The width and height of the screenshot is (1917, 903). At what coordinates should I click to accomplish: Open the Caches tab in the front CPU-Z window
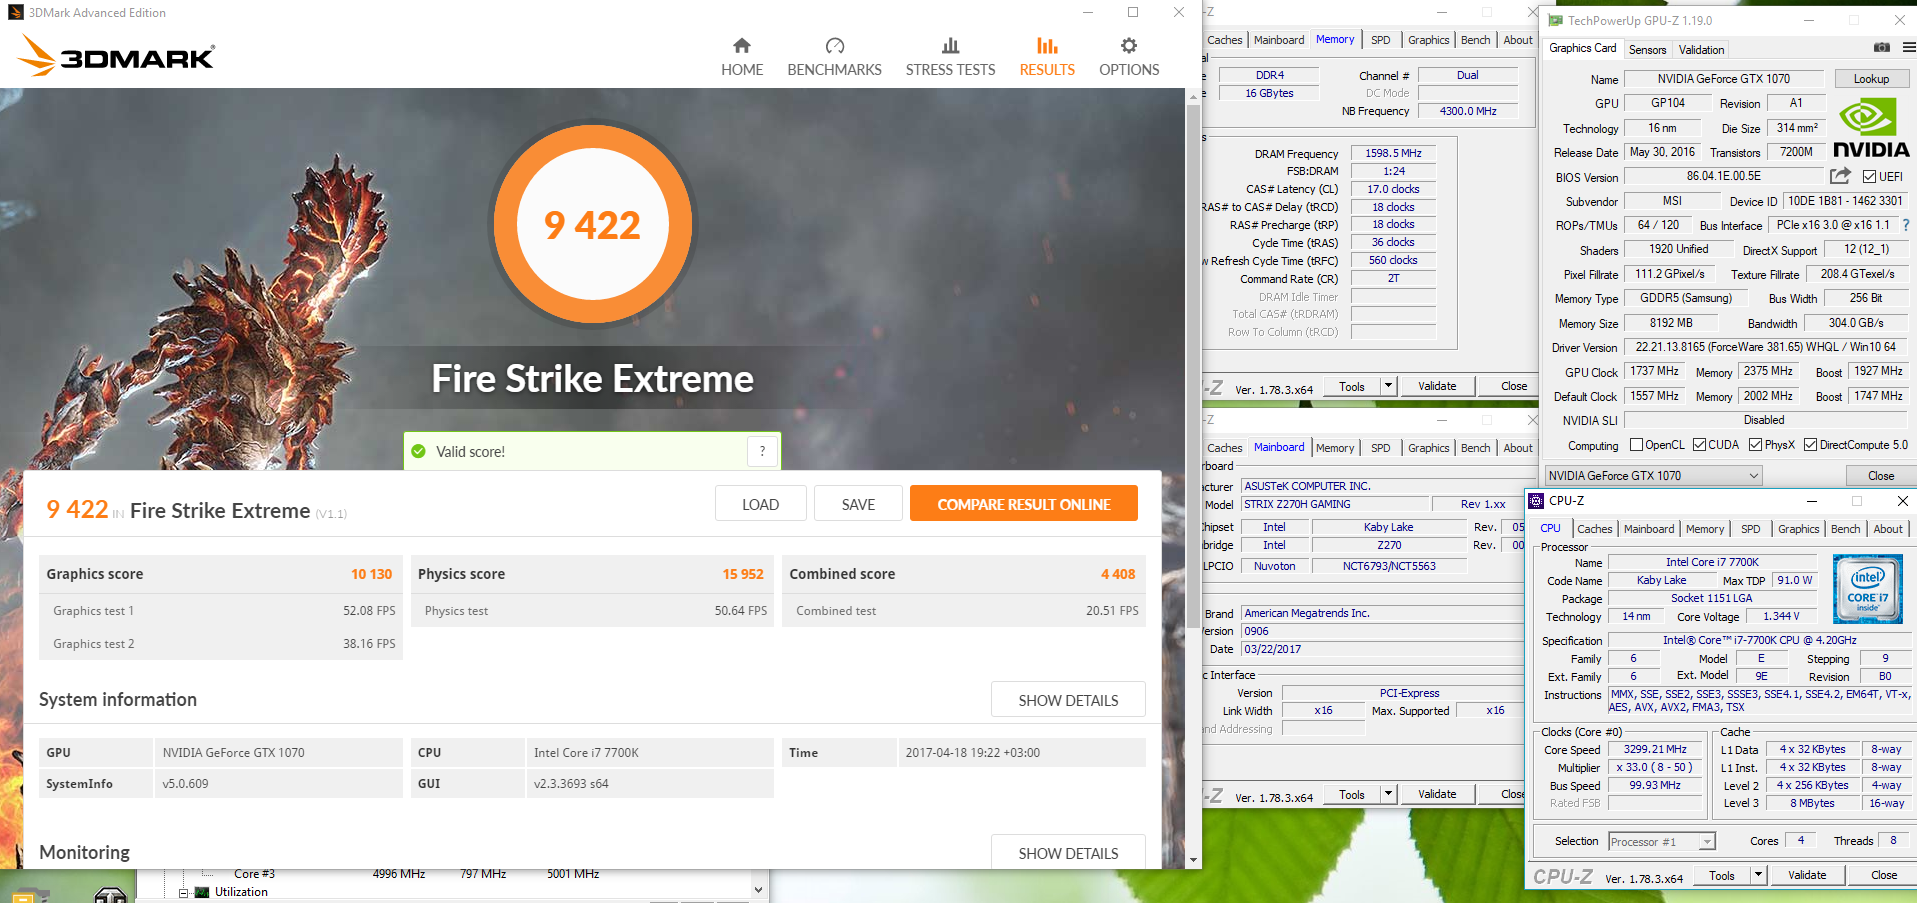(x=1595, y=529)
